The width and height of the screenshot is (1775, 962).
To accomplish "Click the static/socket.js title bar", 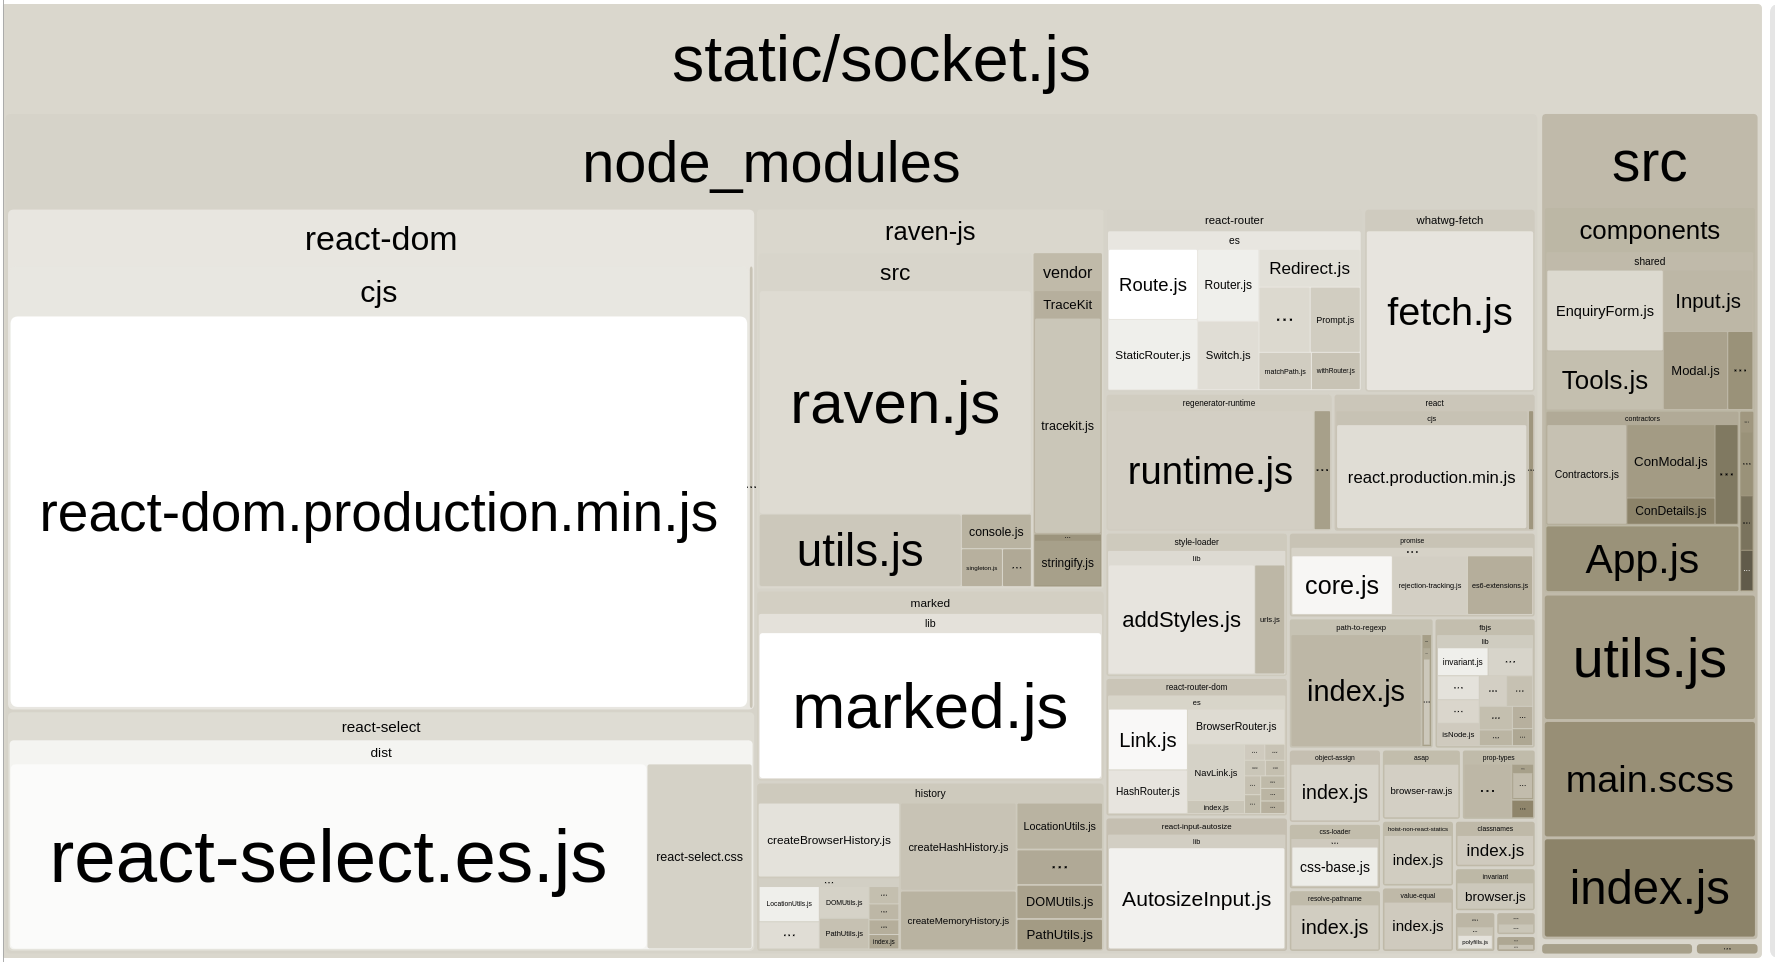I will click(x=882, y=60).
